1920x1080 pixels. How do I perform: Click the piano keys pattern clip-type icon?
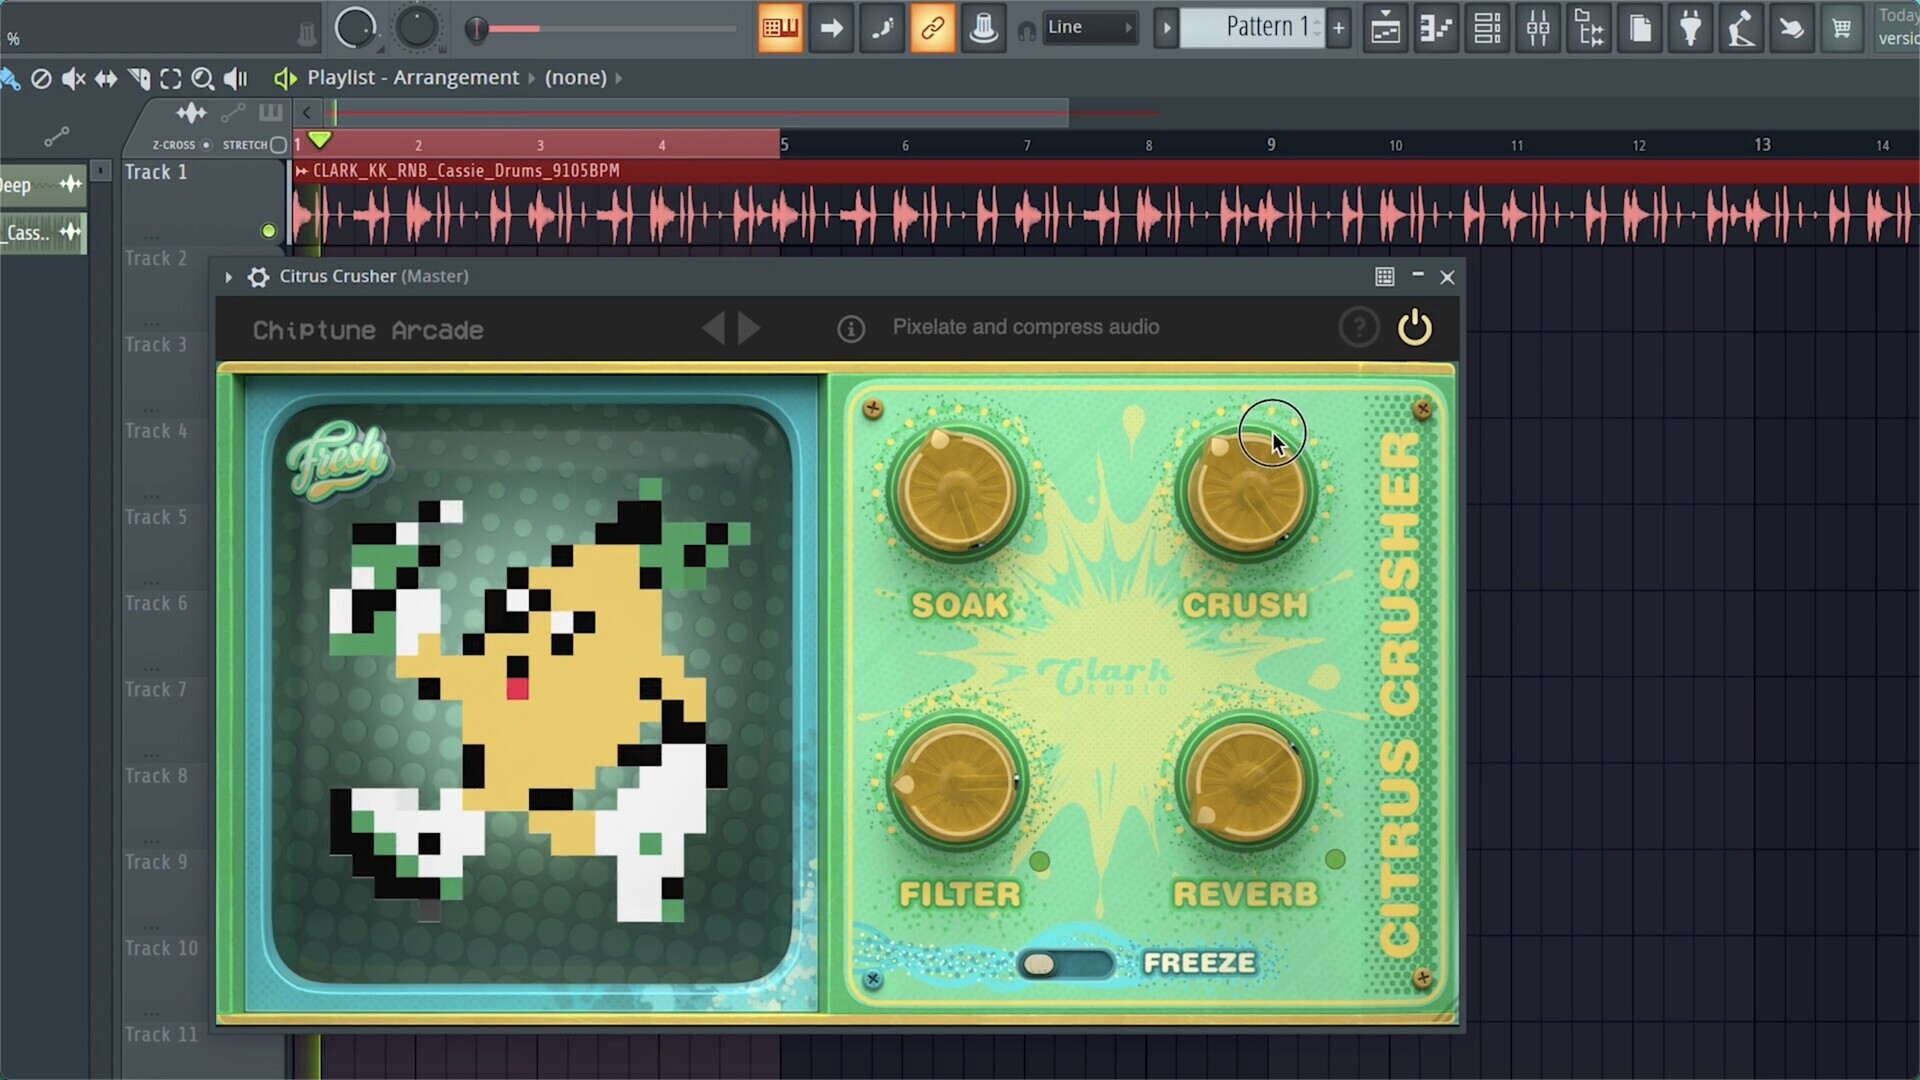coord(270,112)
